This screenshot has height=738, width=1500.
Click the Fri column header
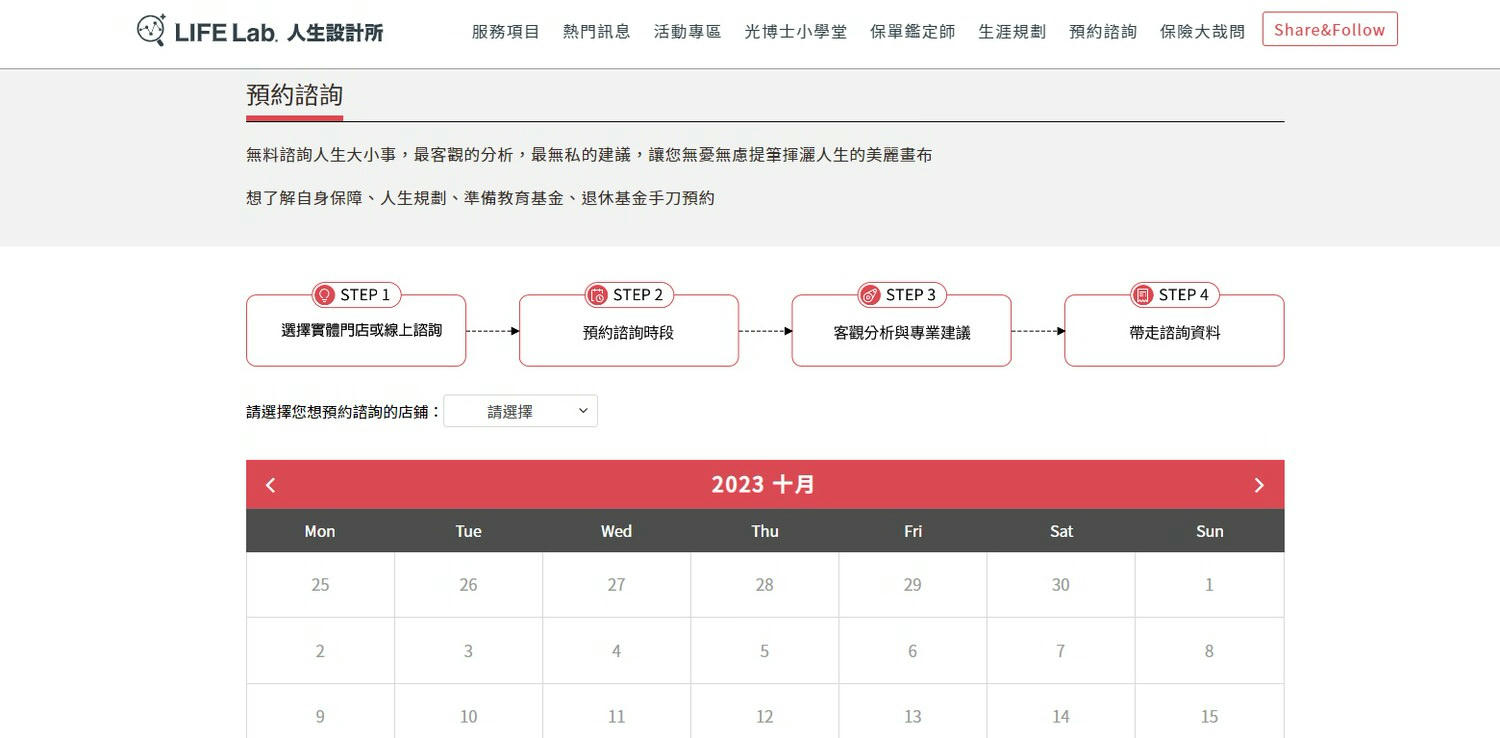[913, 531]
